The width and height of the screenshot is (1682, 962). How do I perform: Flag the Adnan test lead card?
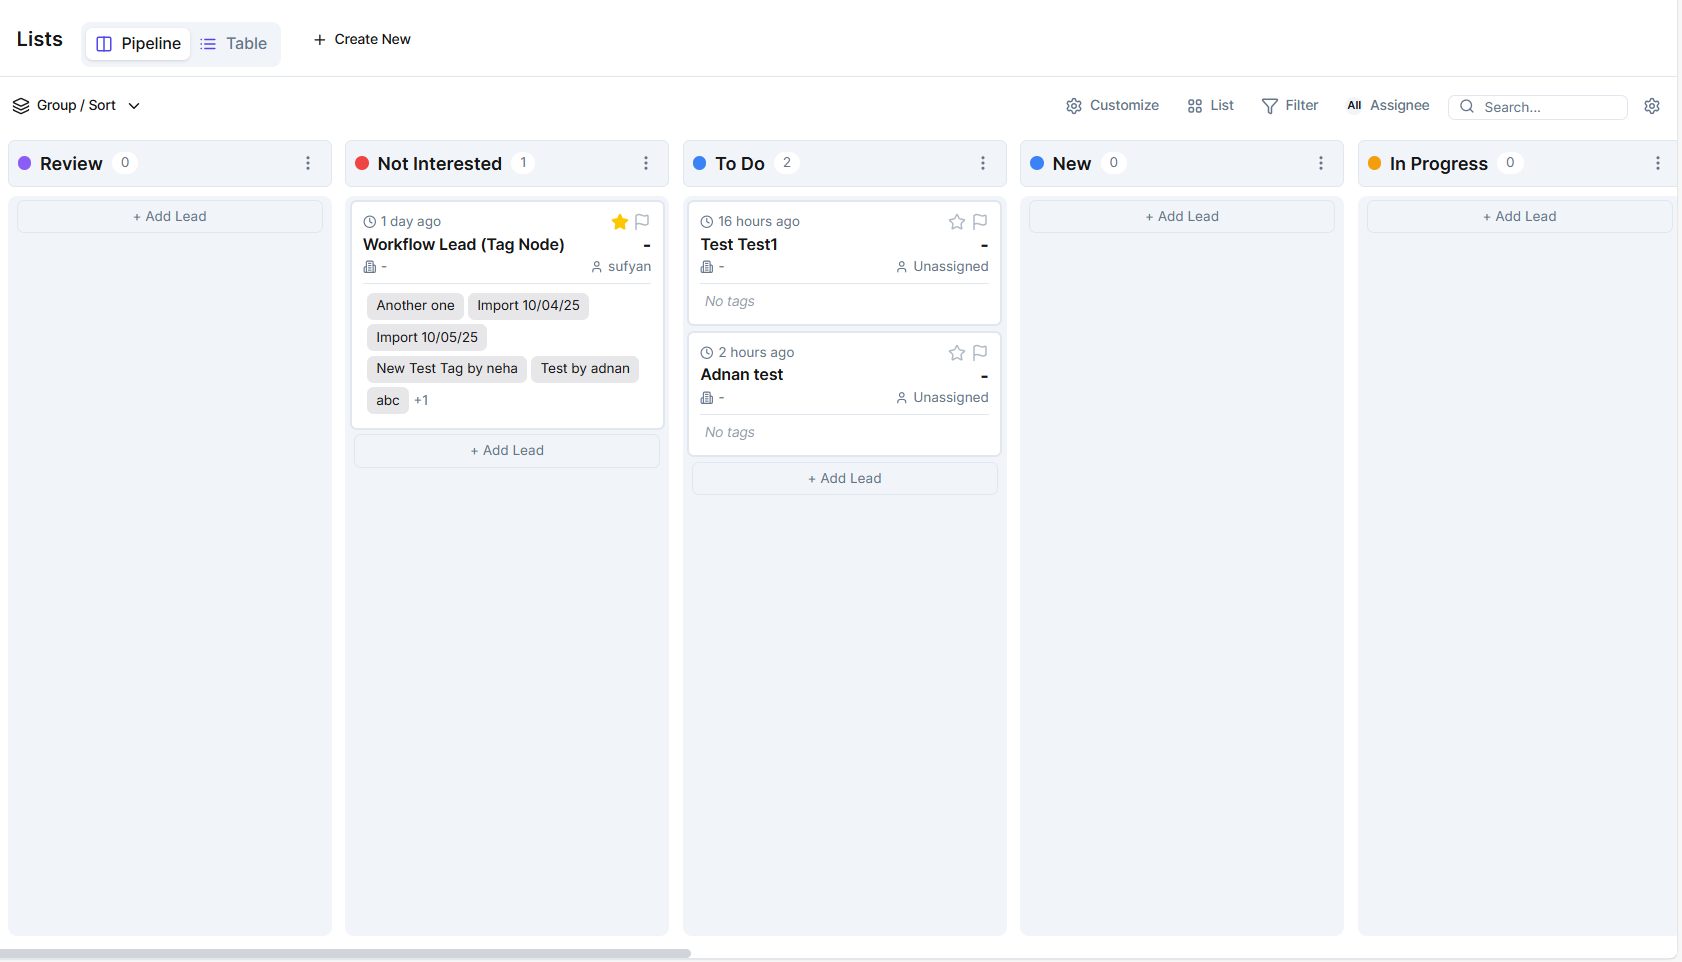click(980, 353)
